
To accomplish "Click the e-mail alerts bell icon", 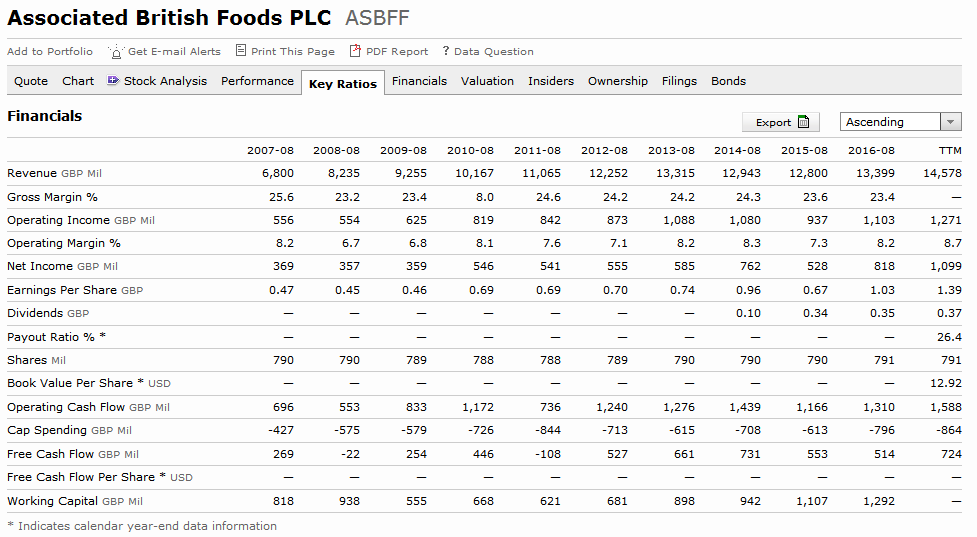I will click(x=116, y=51).
